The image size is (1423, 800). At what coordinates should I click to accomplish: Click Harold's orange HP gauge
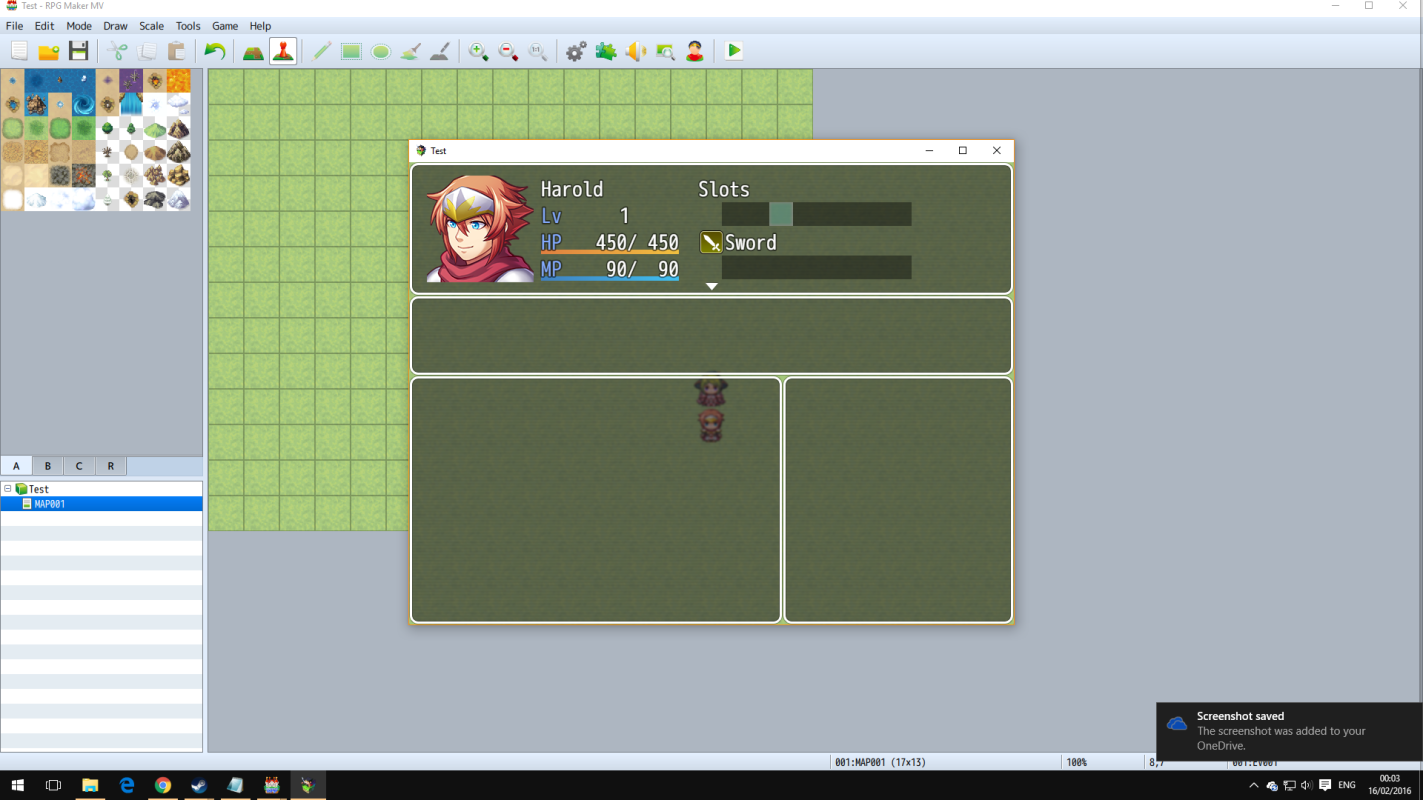tap(610, 253)
